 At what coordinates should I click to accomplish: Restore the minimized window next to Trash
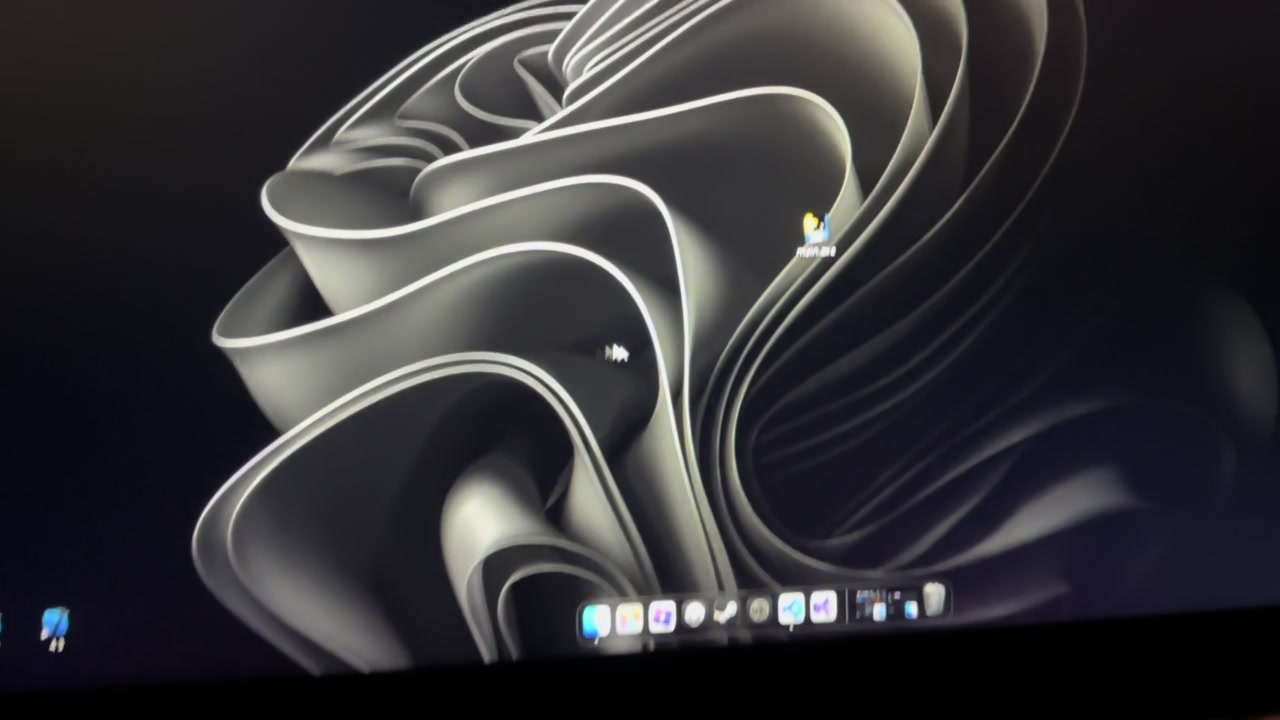(904, 603)
